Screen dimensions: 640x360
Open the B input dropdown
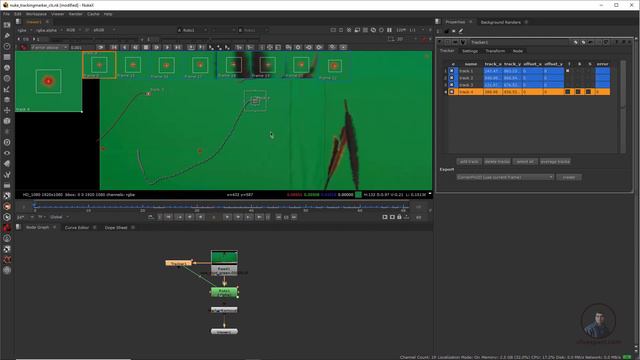[253, 30]
